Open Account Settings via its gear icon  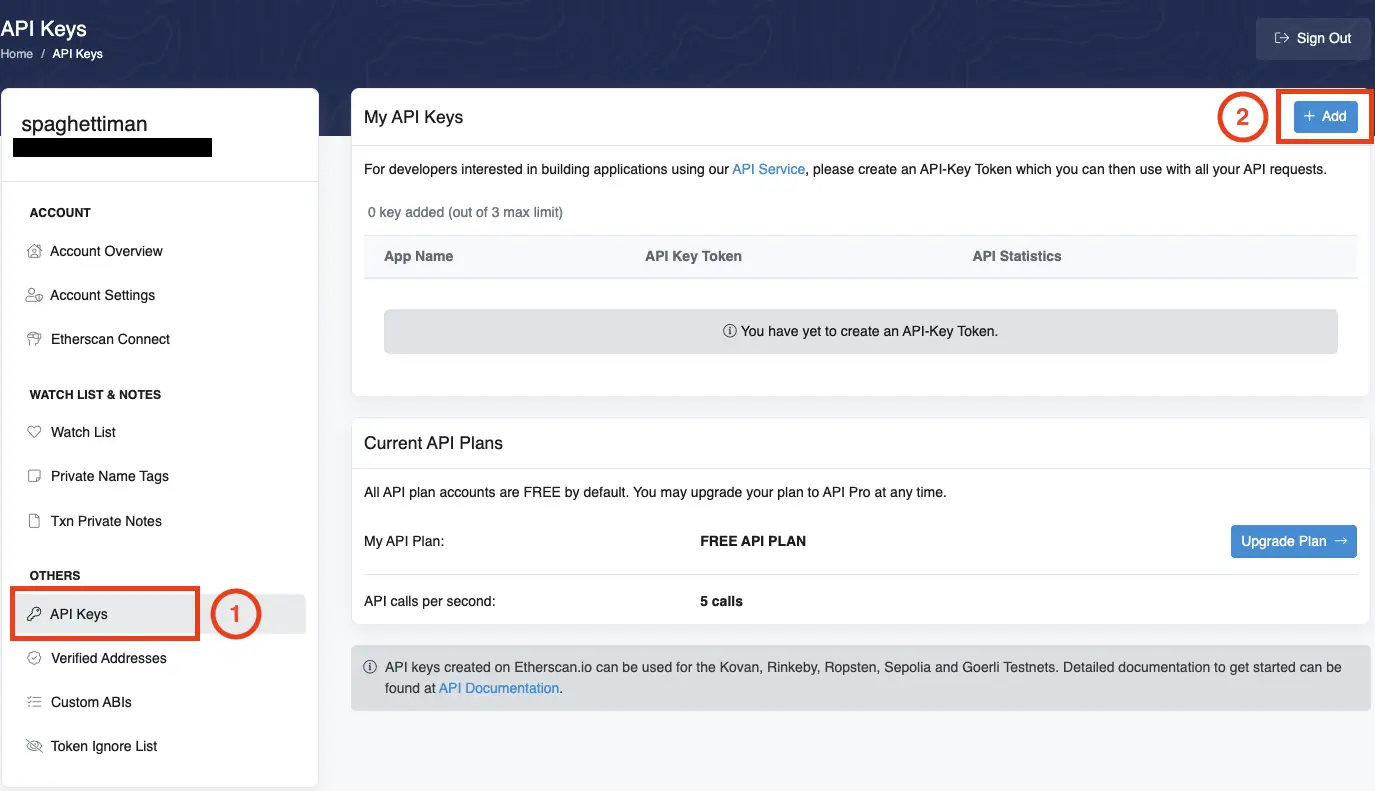tap(35, 295)
